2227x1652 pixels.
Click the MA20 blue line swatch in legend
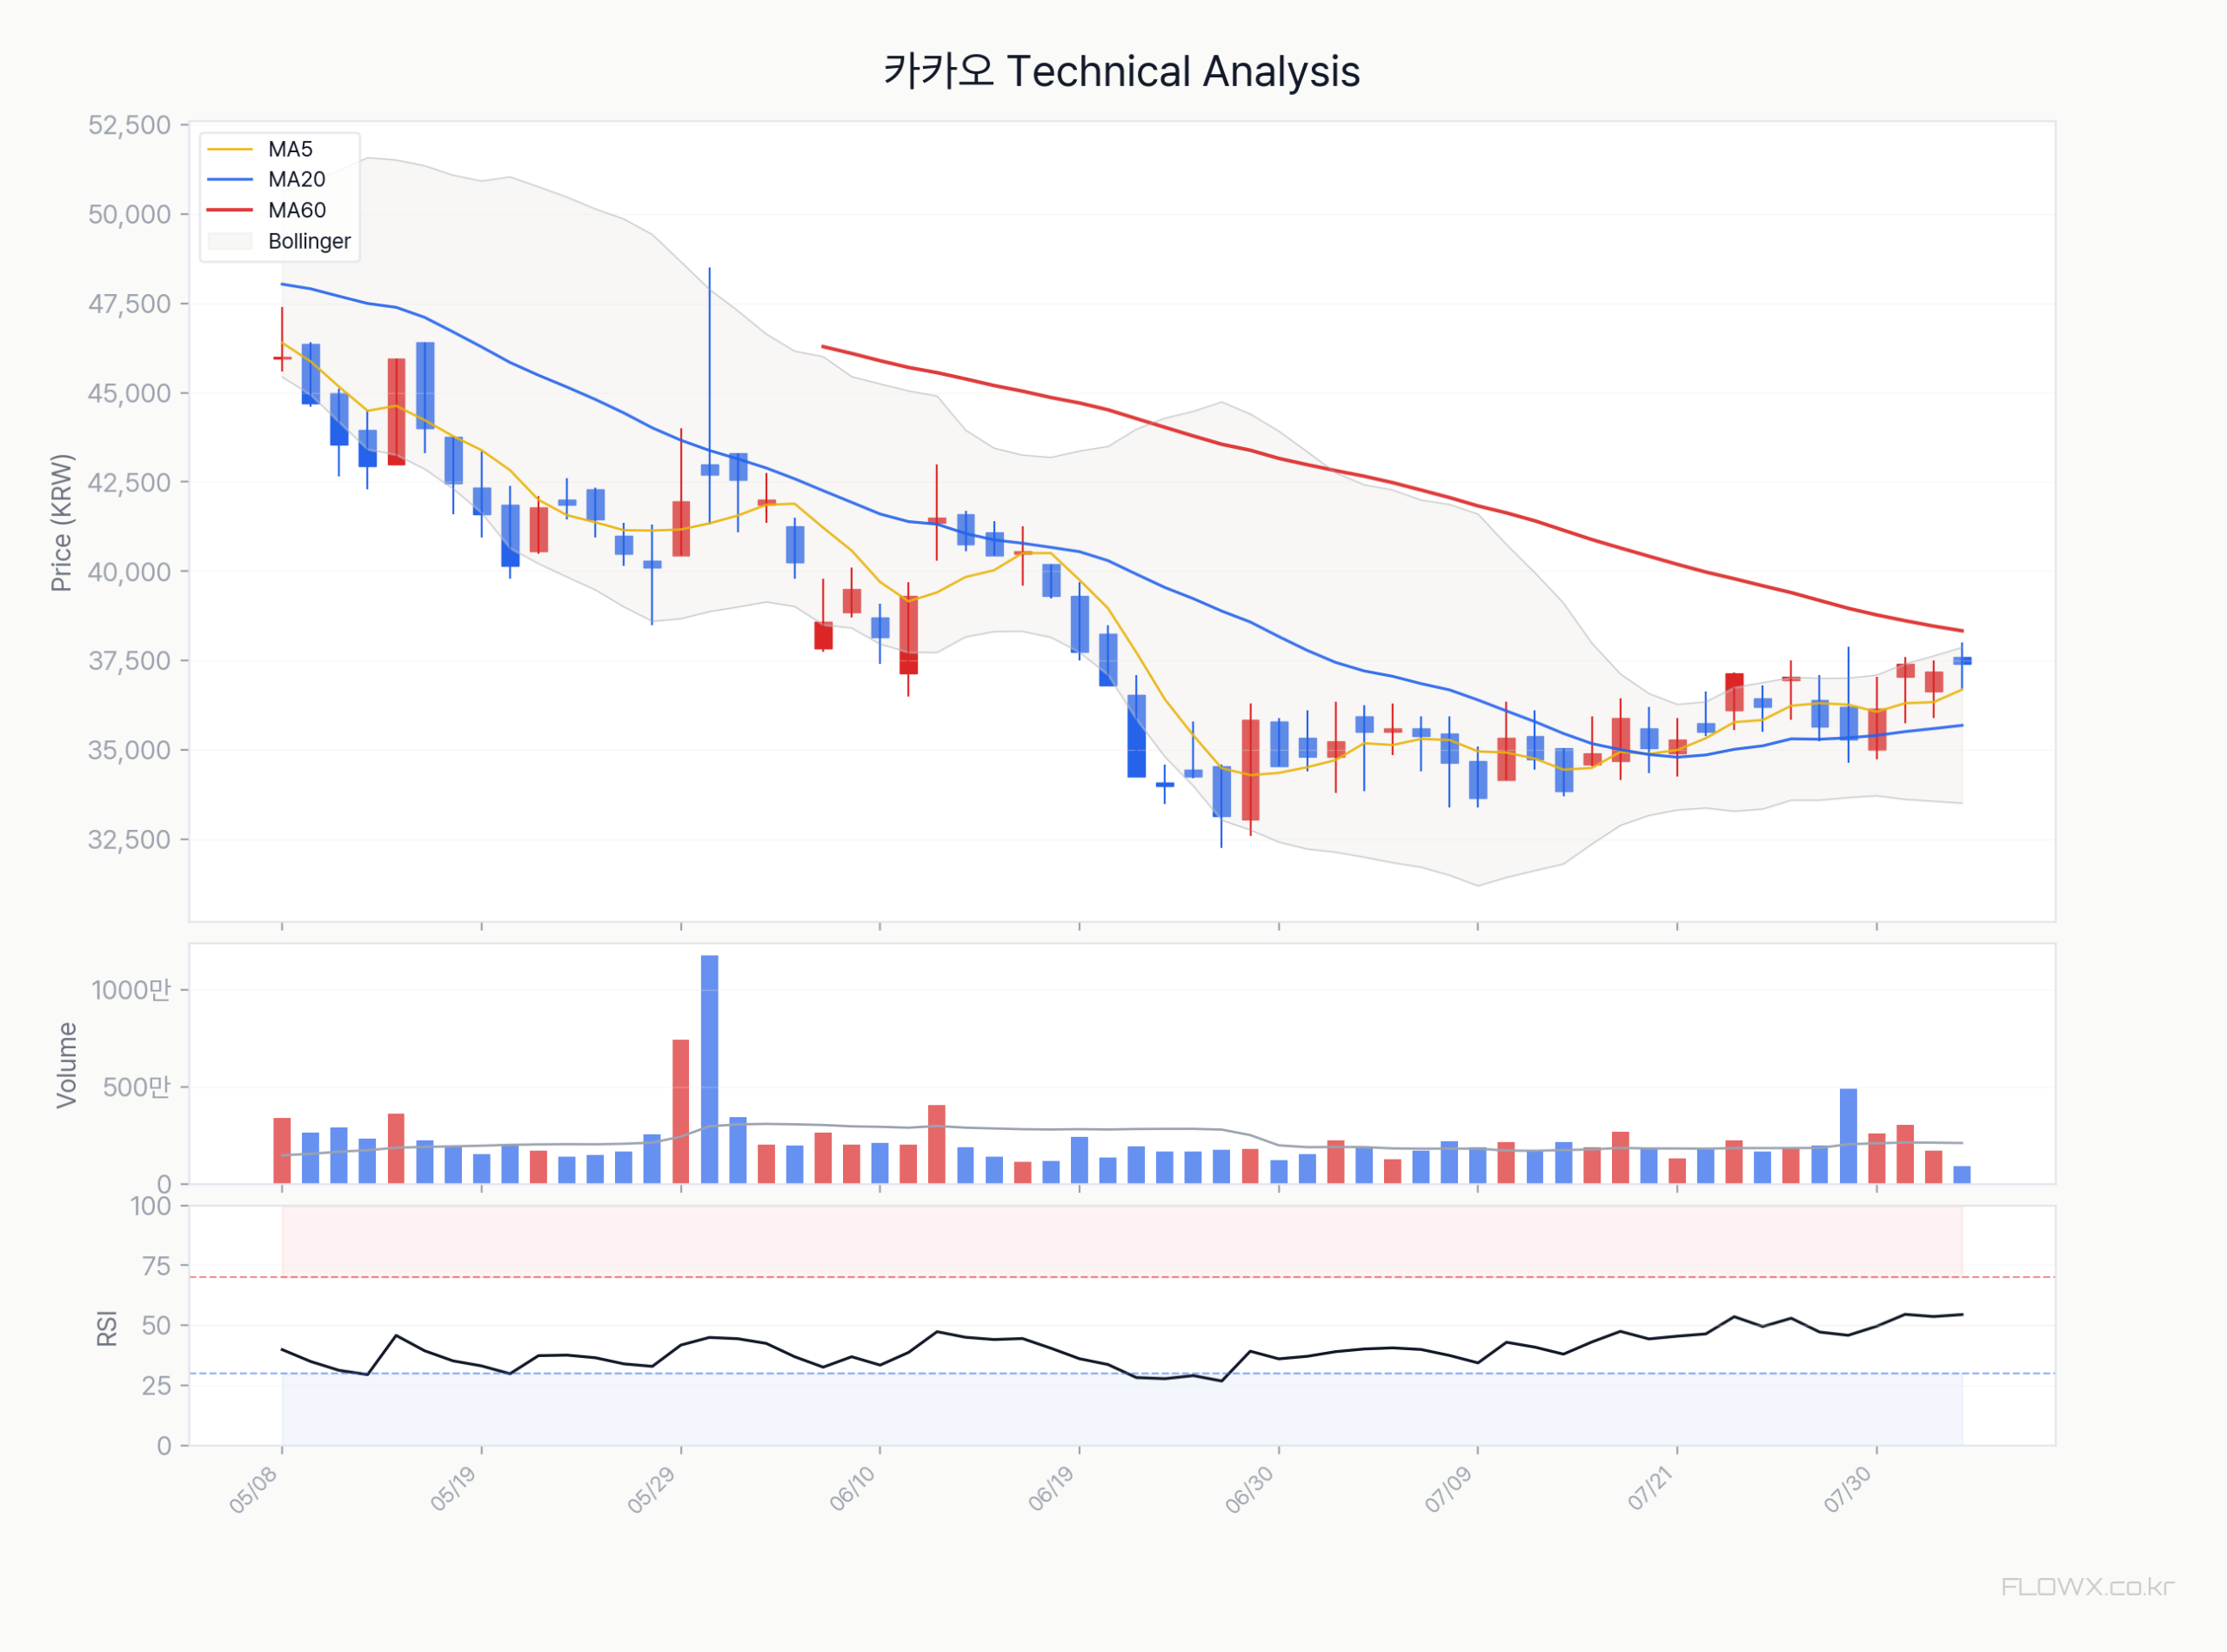230,180
